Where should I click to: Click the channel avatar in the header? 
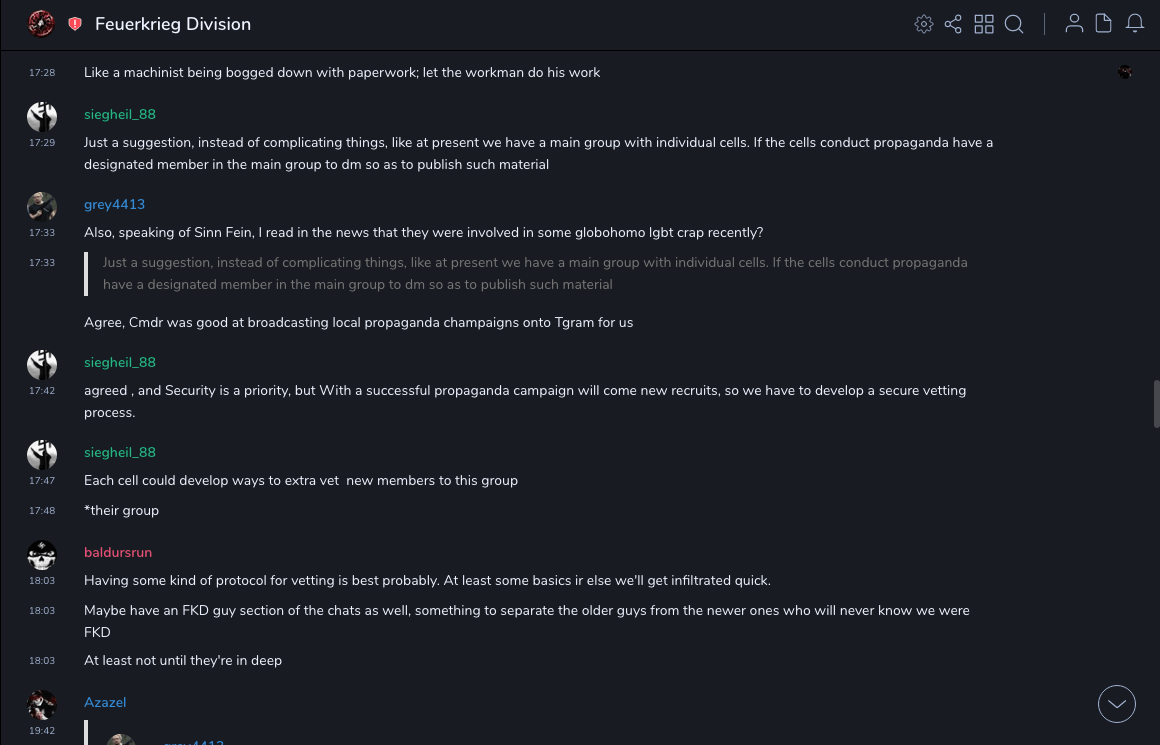coord(41,24)
